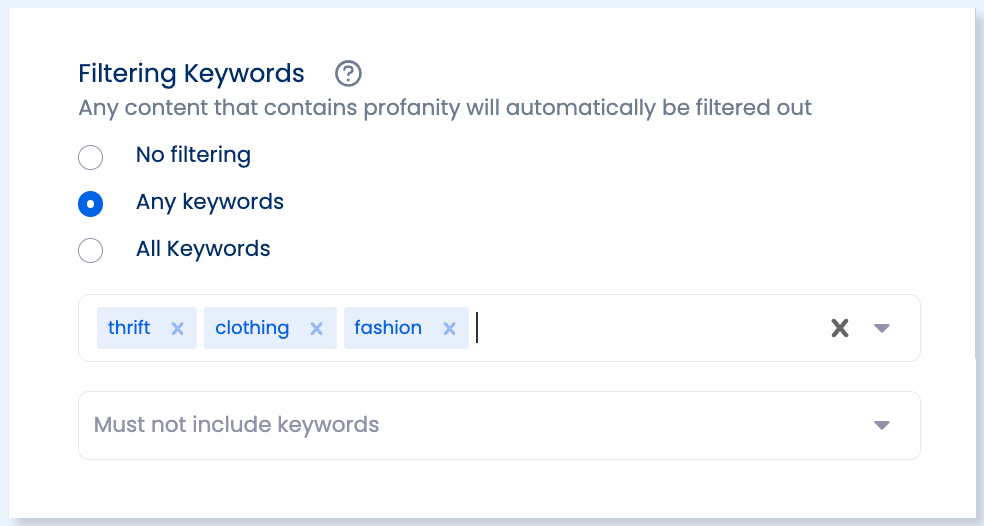Click the All Keywords label text
The height and width of the screenshot is (526, 984).
coord(203,249)
